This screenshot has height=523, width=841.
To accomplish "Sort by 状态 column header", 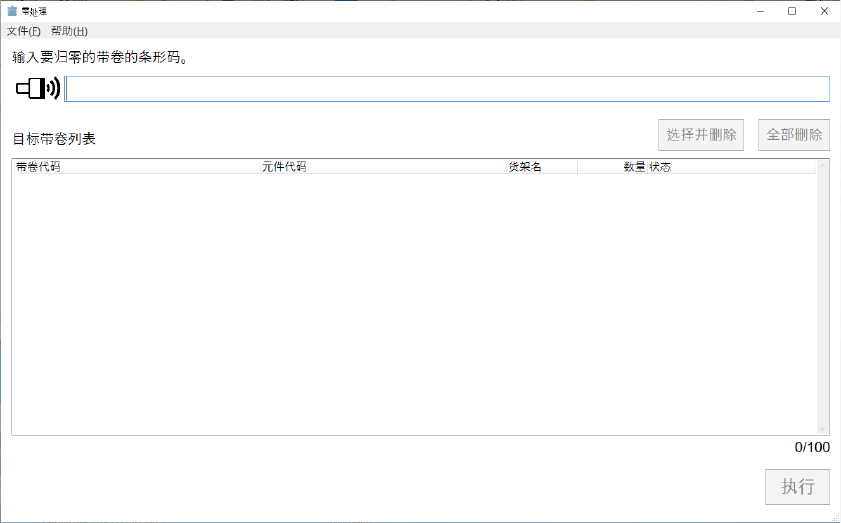I will (x=731, y=167).
